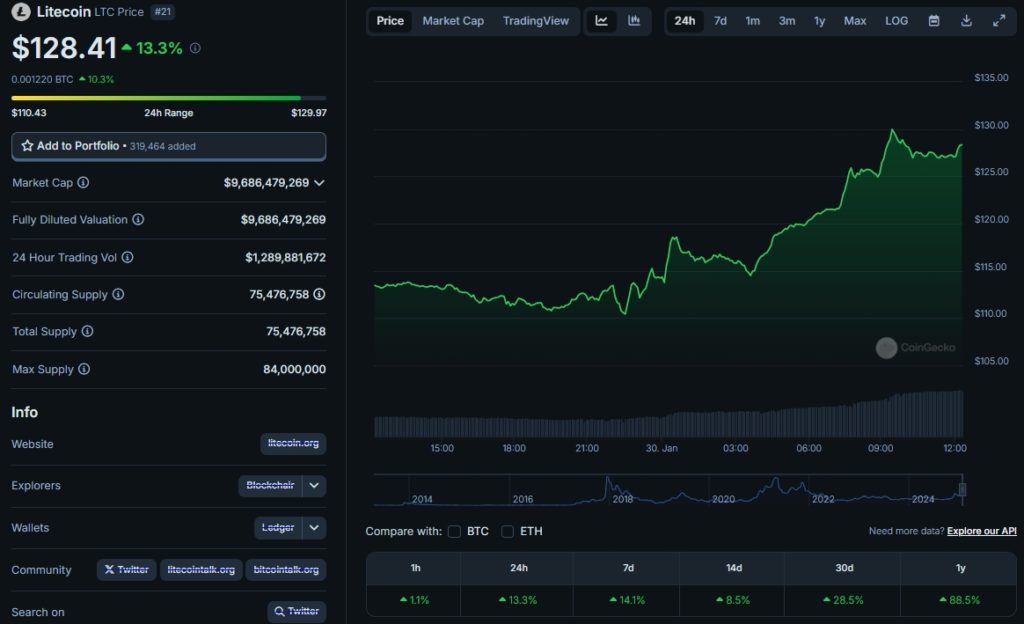Open the date range calendar icon
The image size is (1024, 624).
click(934, 20)
